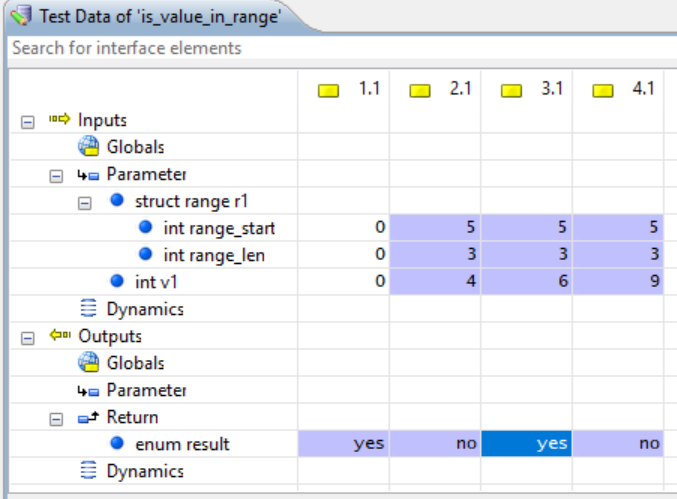
Task: Click the Dynamics icon under Inputs
Action: pyautogui.click(x=89, y=308)
